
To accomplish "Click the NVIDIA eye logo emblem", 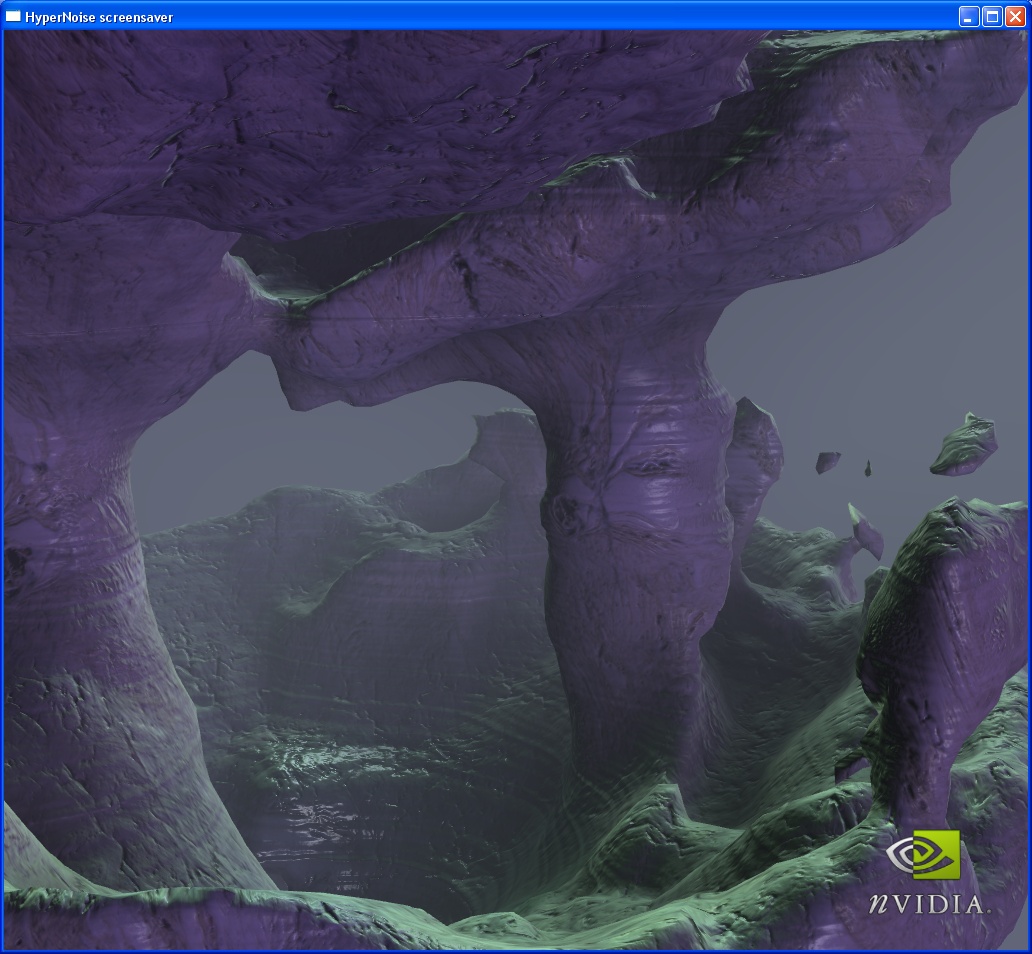I will click(x=922, y=855).
